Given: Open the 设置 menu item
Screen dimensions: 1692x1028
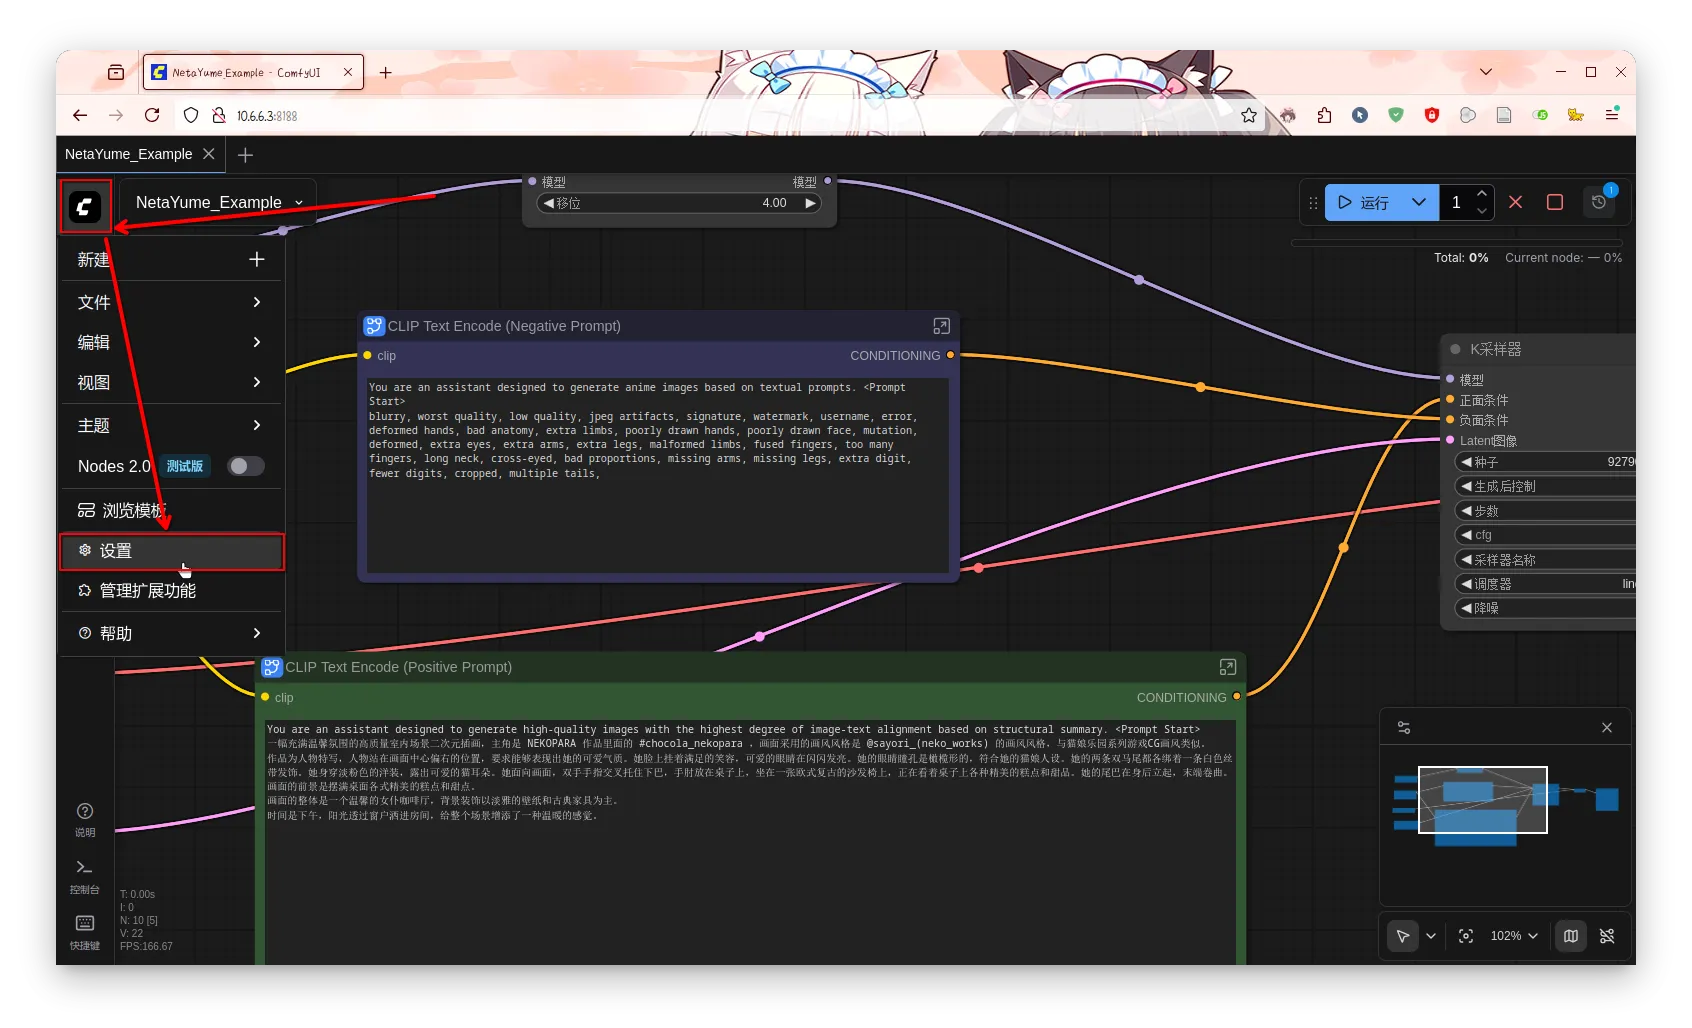Looking at the screenshot, I should click(x=172, y=551).
